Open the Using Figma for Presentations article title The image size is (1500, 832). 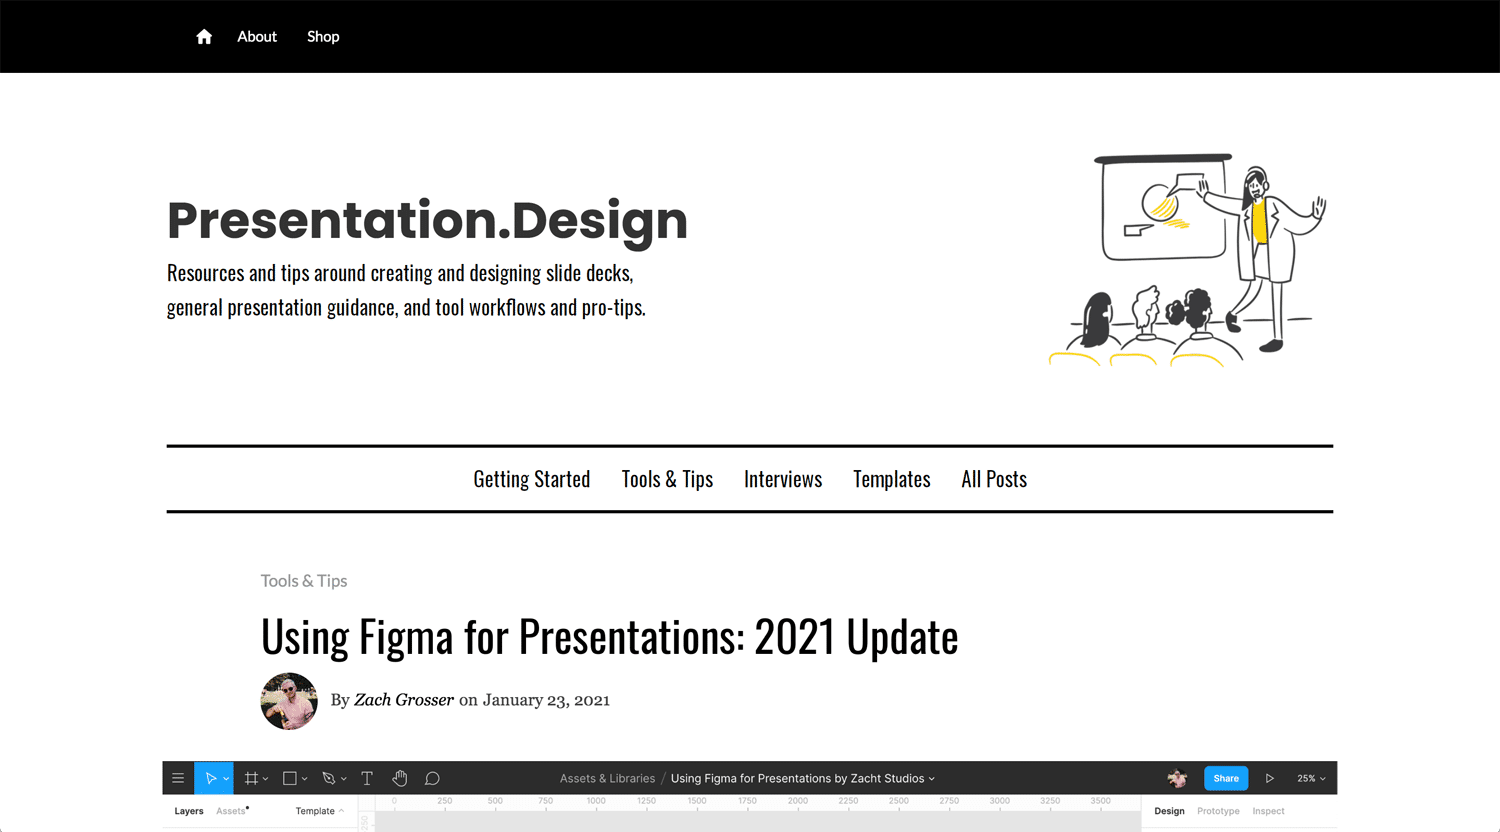(x=610, y=637)
